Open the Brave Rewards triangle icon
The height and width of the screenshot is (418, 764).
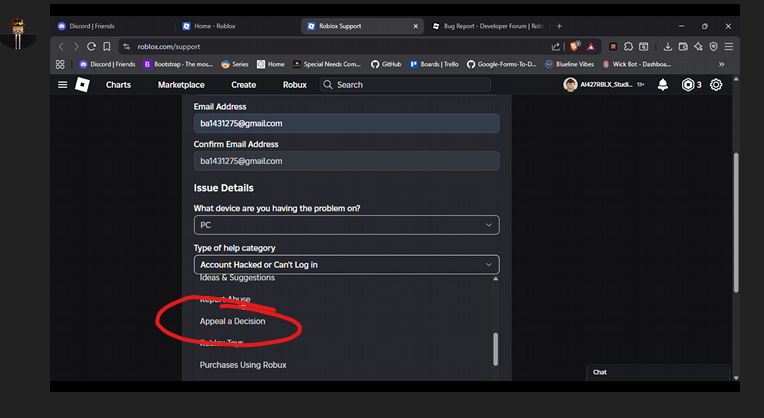591,47
